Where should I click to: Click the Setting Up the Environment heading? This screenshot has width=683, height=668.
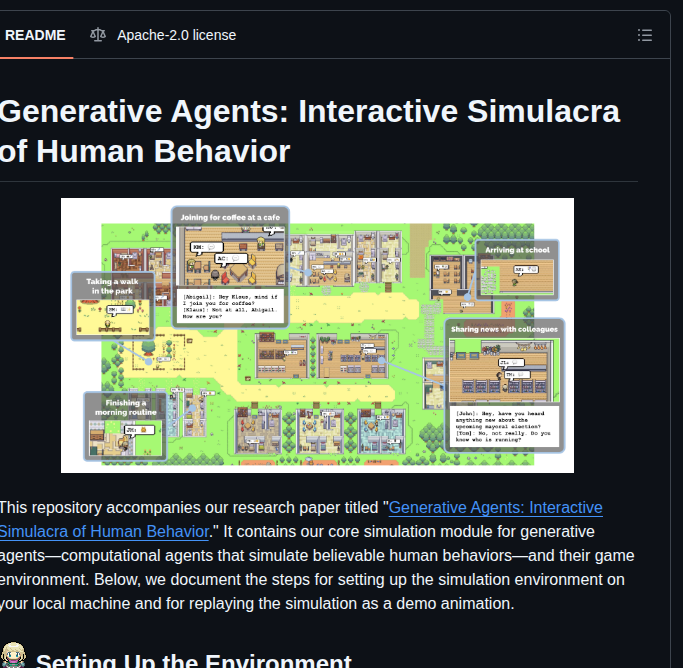193,660
